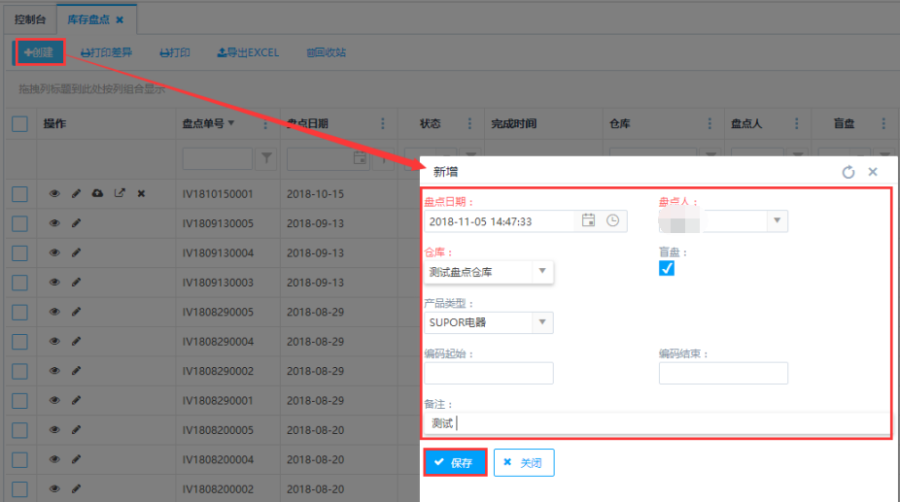900x502 pixels.
Task: Uncheck the 盲盘 checkbox
Action: pos(667,269)
